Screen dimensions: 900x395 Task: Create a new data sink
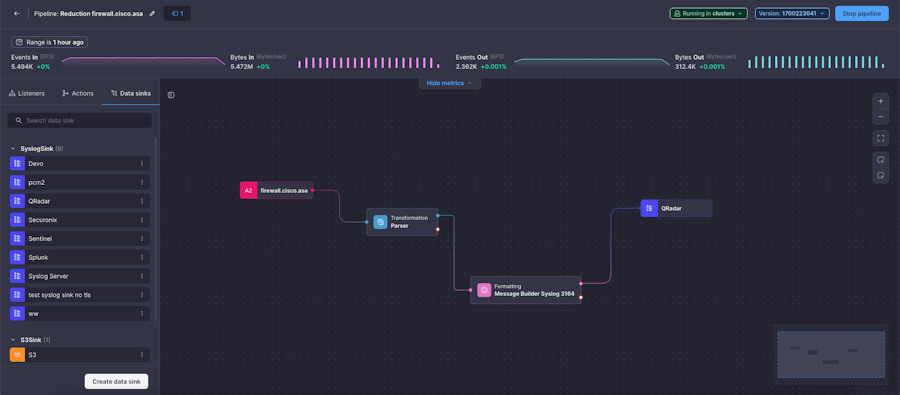(x=117, y=381)
